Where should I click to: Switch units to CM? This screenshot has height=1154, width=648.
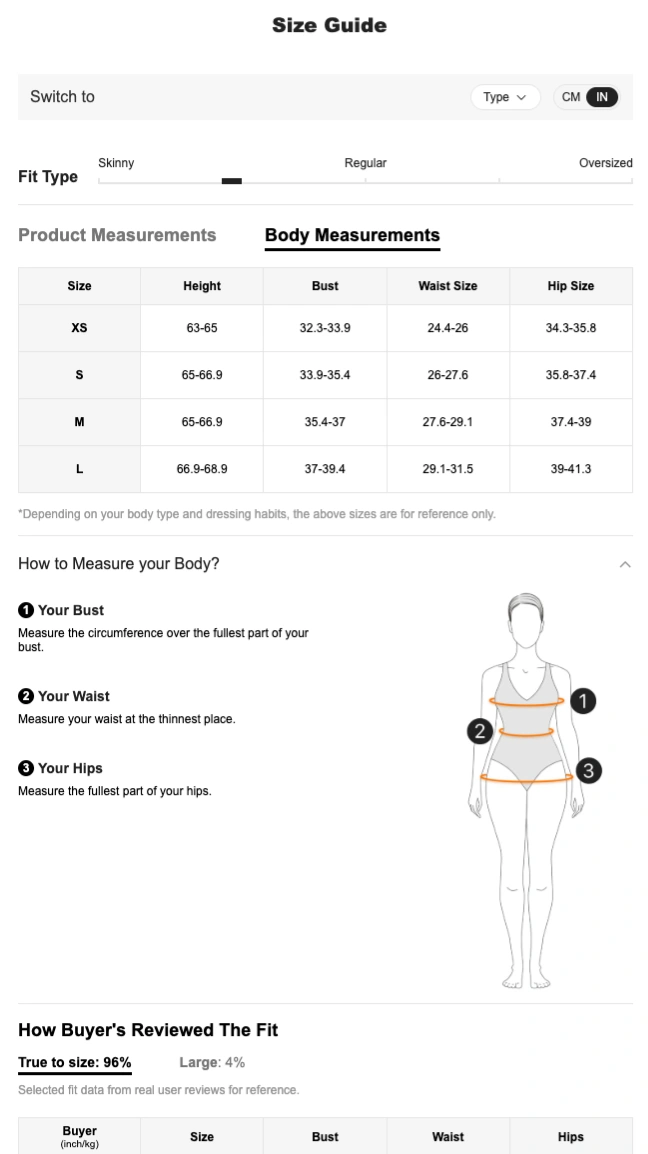click(x=571, y=97)
